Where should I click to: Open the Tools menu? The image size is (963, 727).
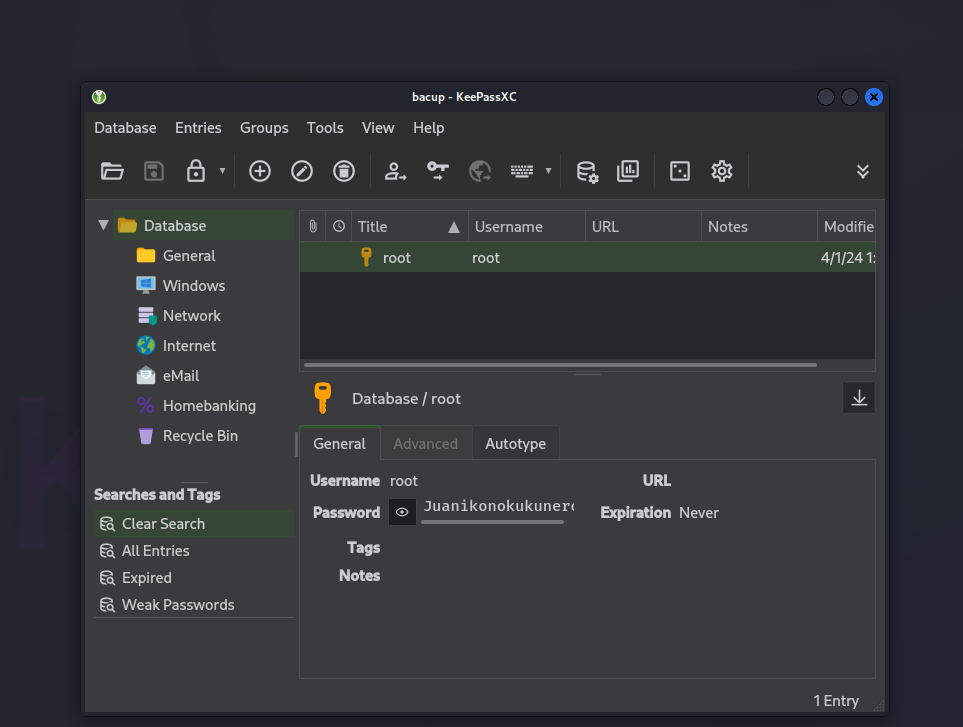[x=325, y=128]
